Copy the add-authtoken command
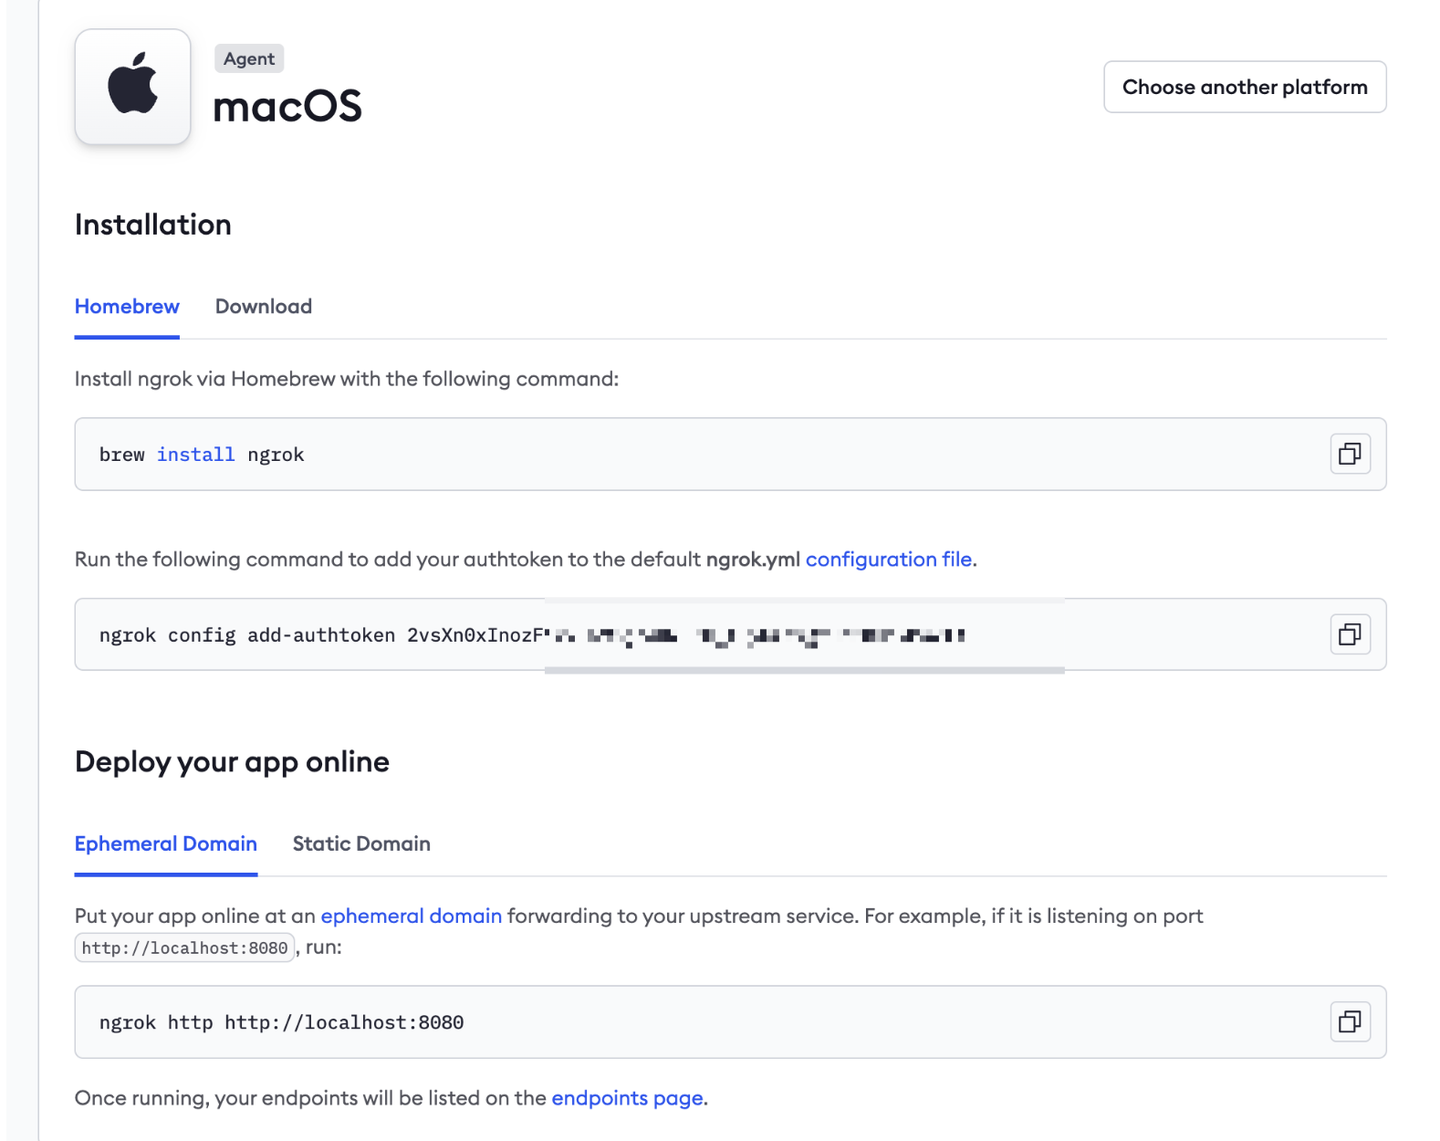This screenshot has width=1440, height=1141. tap(1349, 635)
